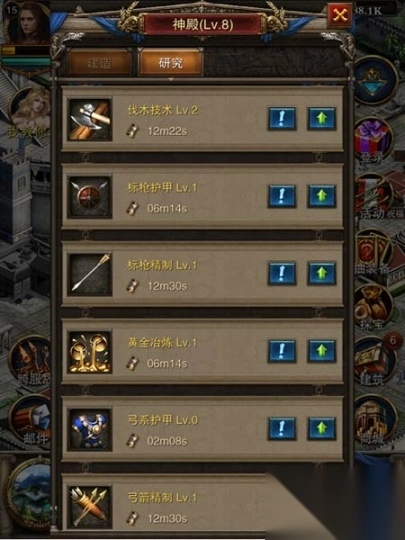Open info for 弓系护甲 Lv.0
Screen dimensions: 405x540
tap(282, 428)
